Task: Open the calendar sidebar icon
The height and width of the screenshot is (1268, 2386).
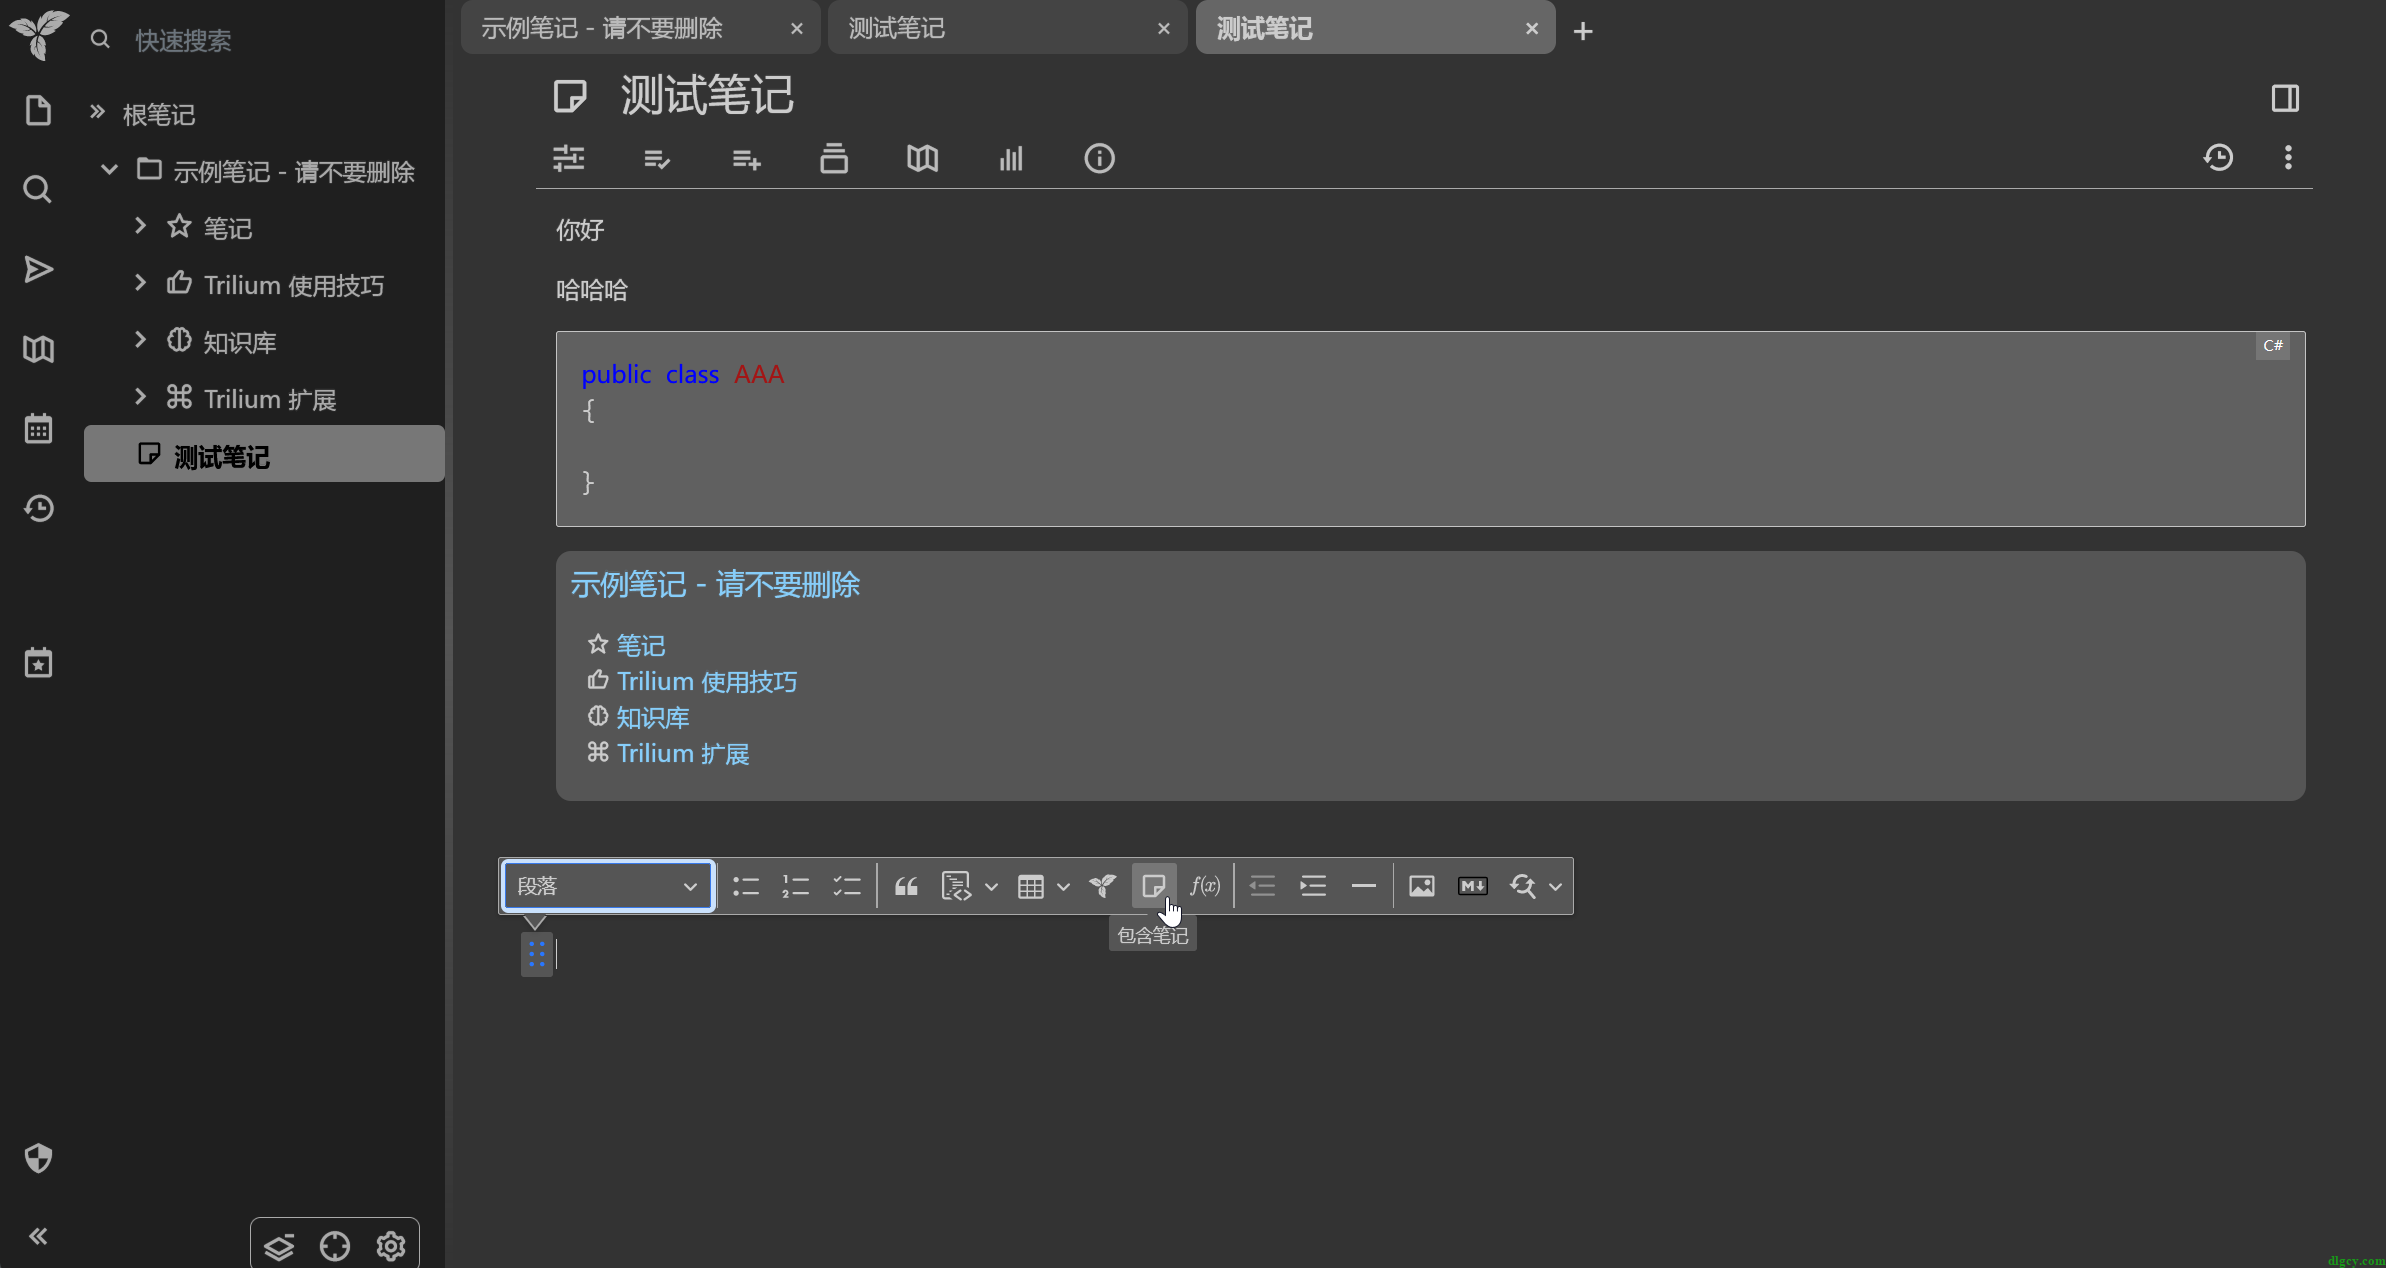Action: (38, 429)
